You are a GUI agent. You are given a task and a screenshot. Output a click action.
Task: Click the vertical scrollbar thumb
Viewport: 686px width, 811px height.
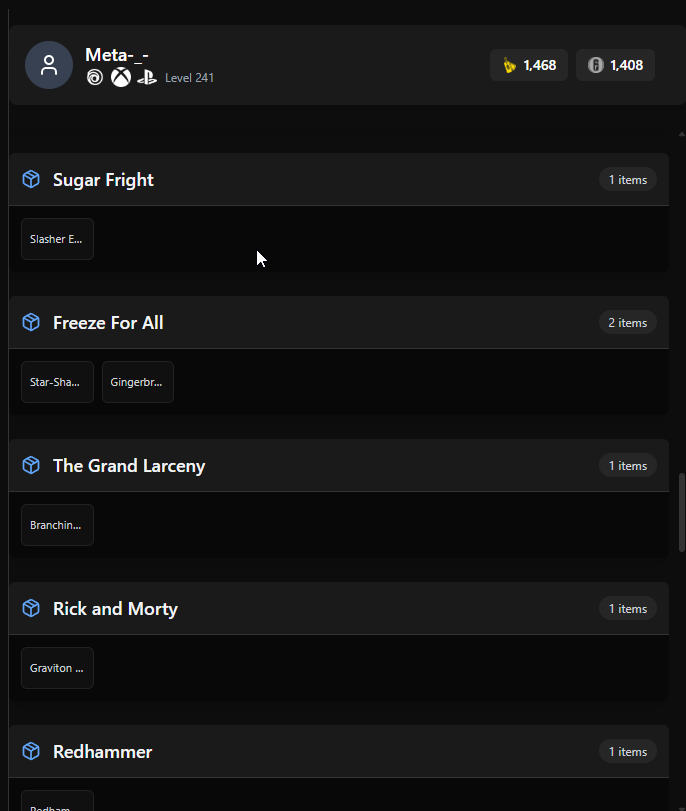pos(682,512)
